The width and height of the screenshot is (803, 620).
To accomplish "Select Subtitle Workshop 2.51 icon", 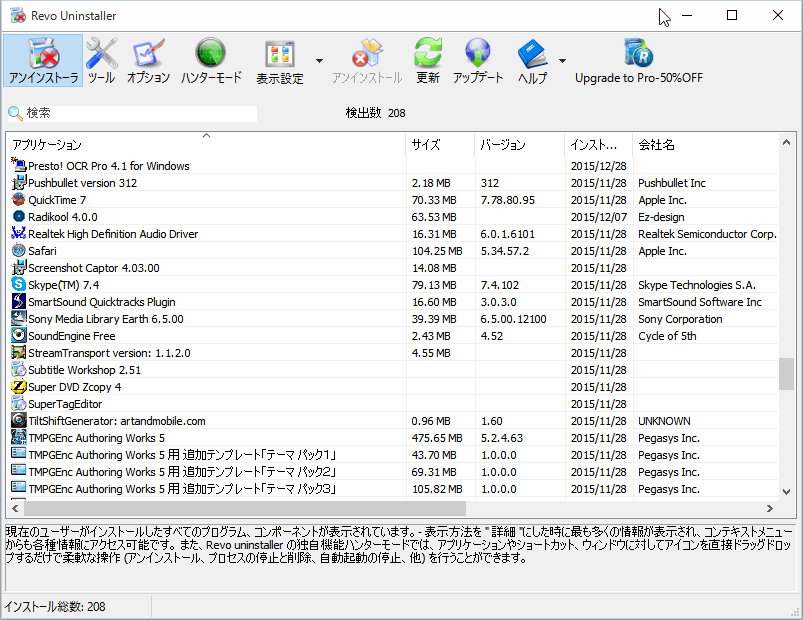I will pos(18,369).
